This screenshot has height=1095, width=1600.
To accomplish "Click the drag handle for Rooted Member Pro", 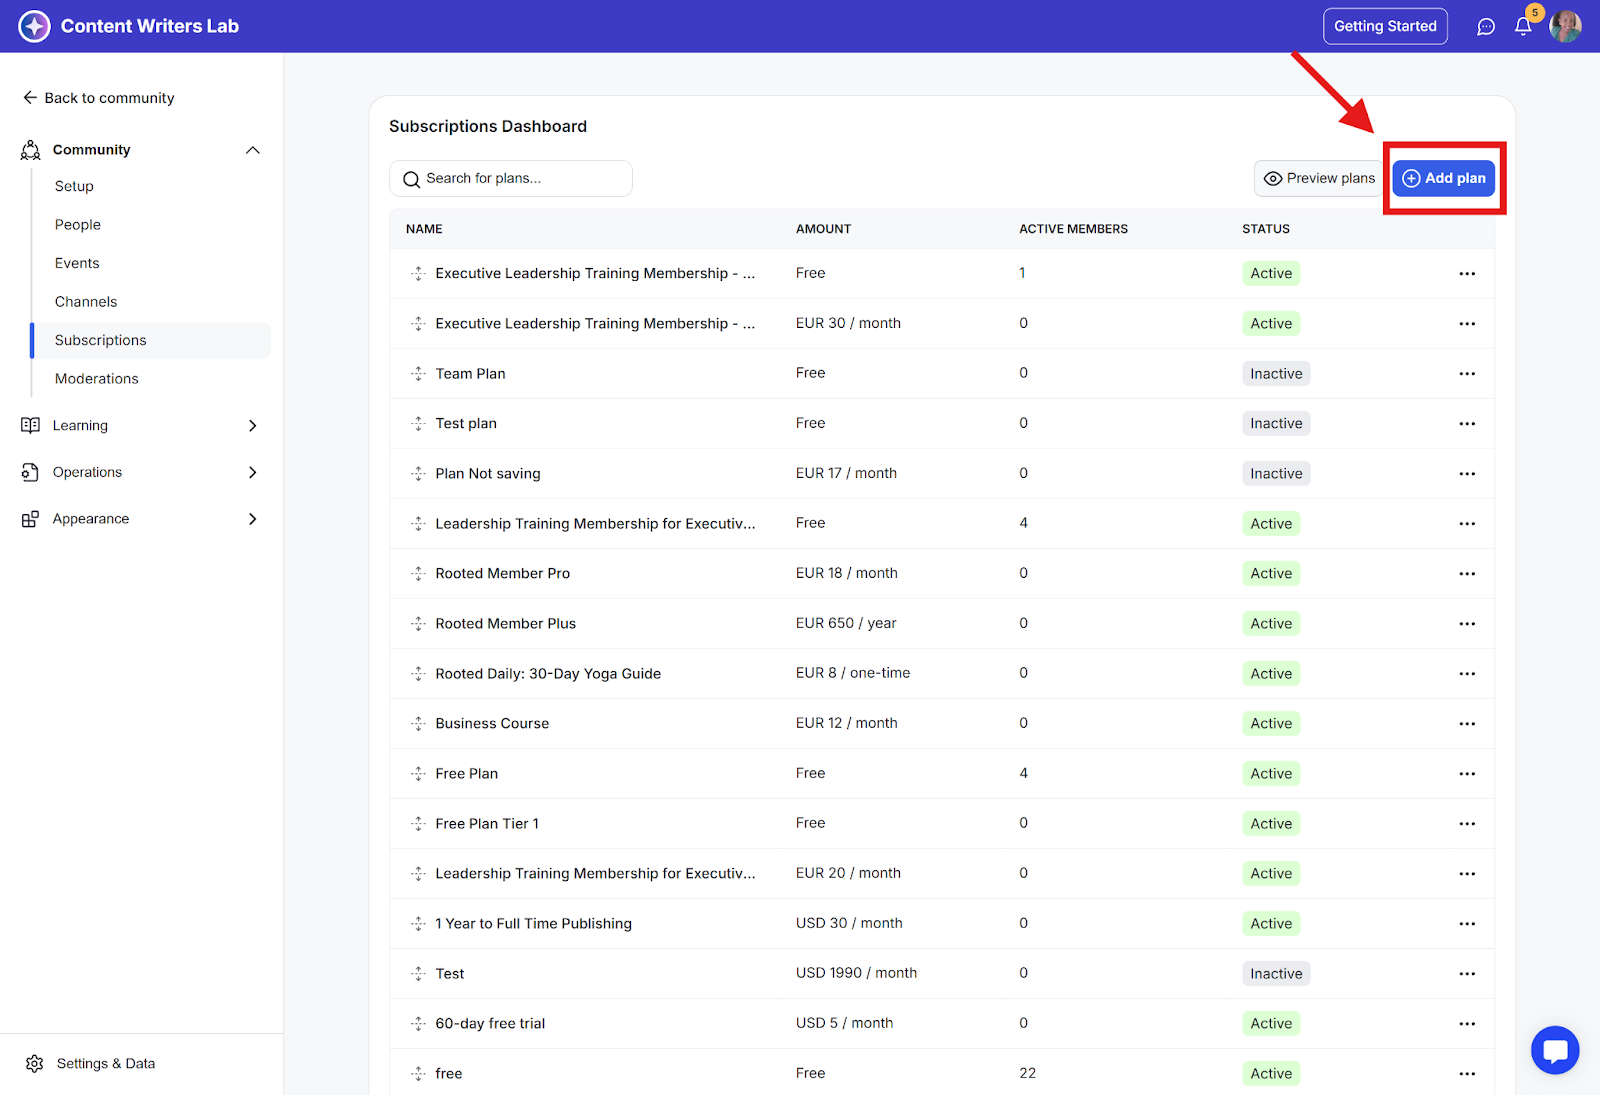I will [x=418, y=574].
